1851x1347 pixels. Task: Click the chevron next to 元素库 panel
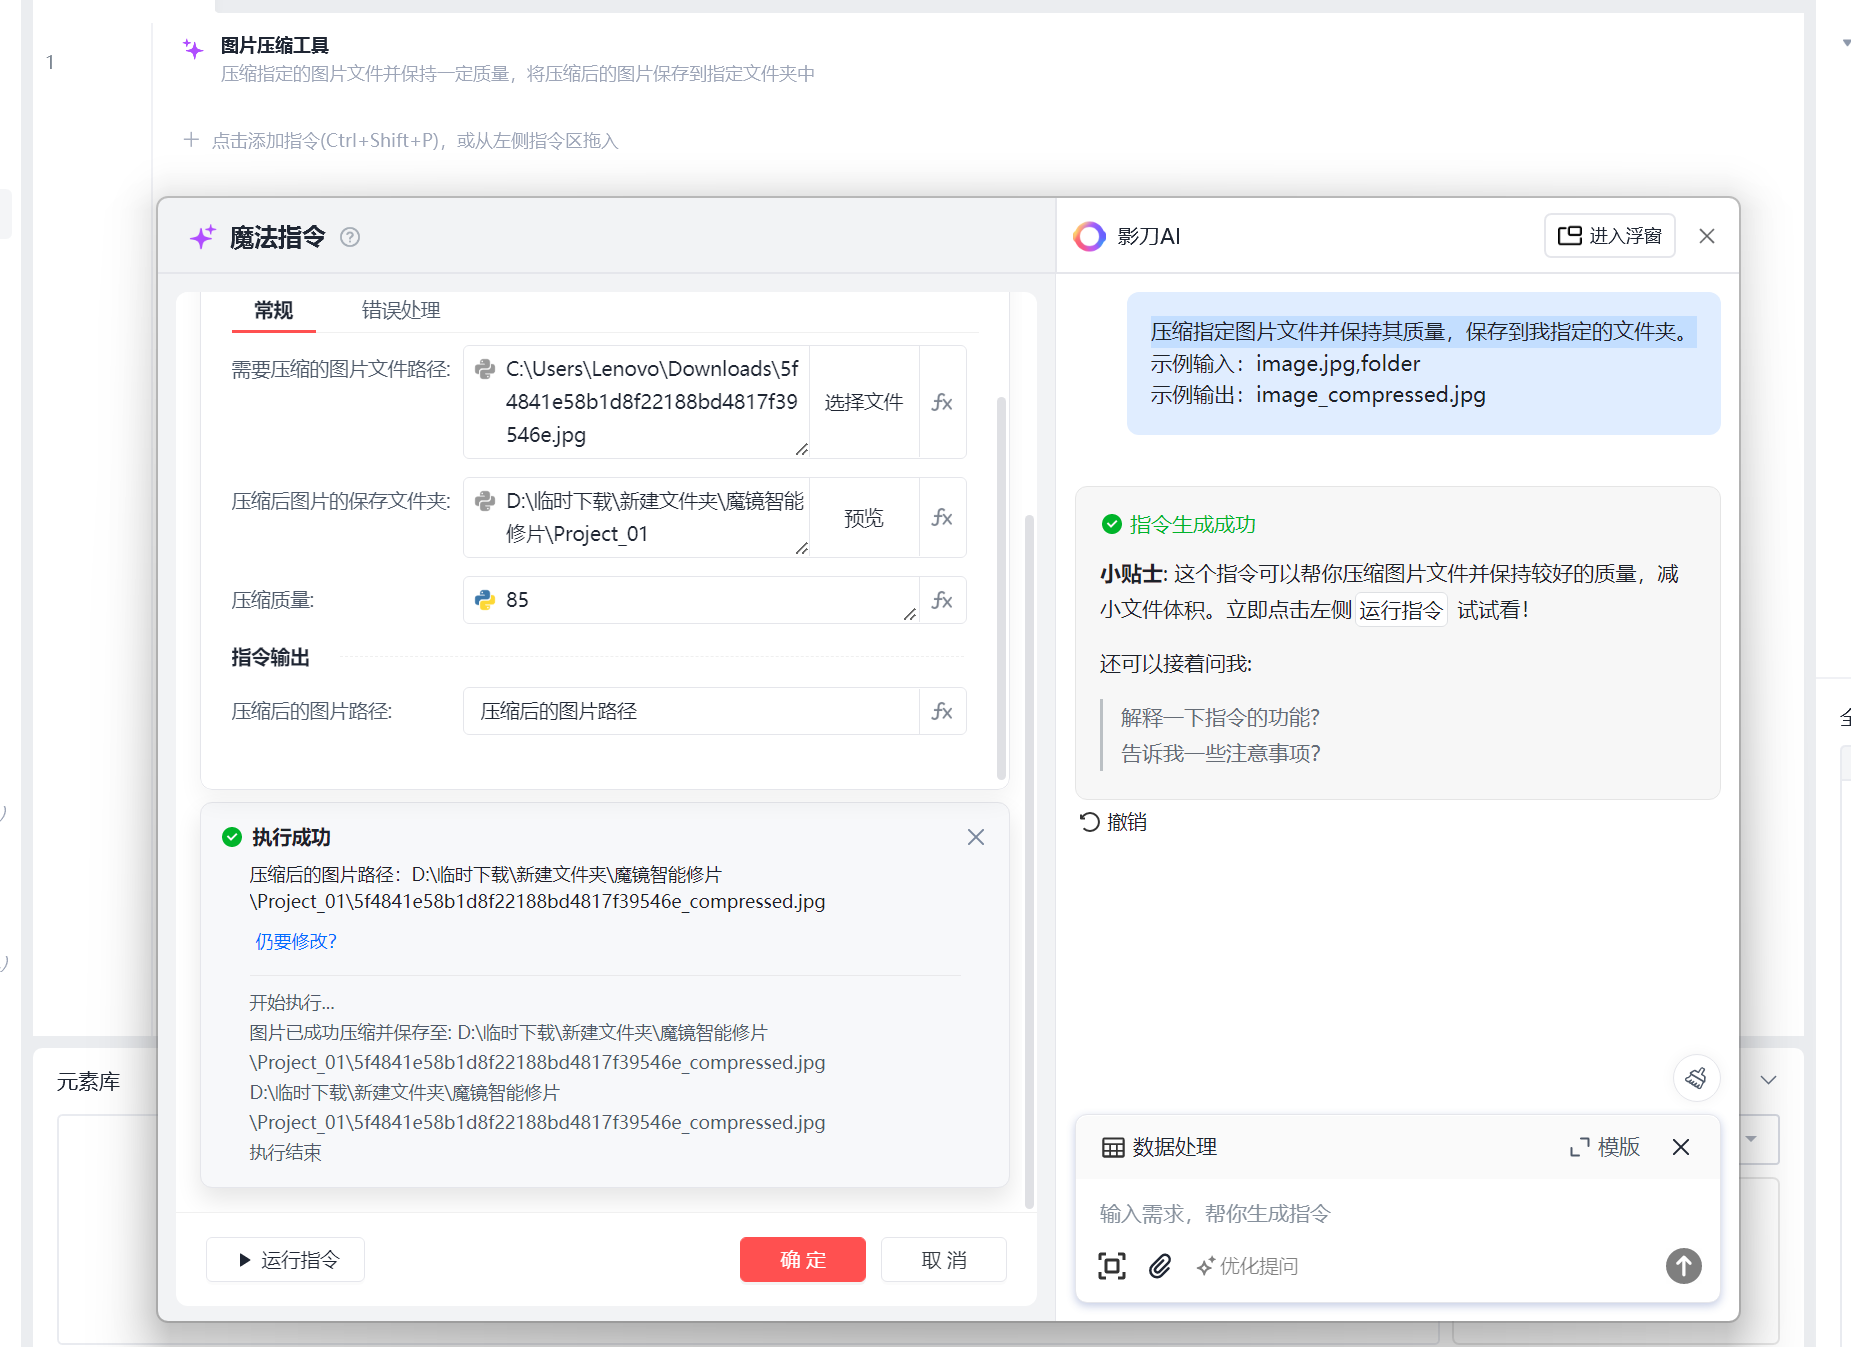tap(1768, 1080)
